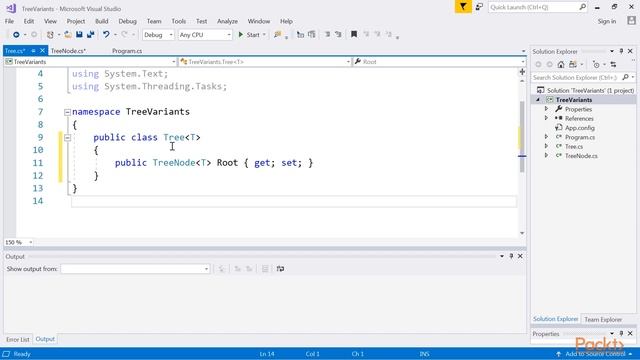Click the Clear All icon in Output panel
Image resolution: width=640 pixels, height=360 pixels.
pyautogui.click(x=265, y=269)
